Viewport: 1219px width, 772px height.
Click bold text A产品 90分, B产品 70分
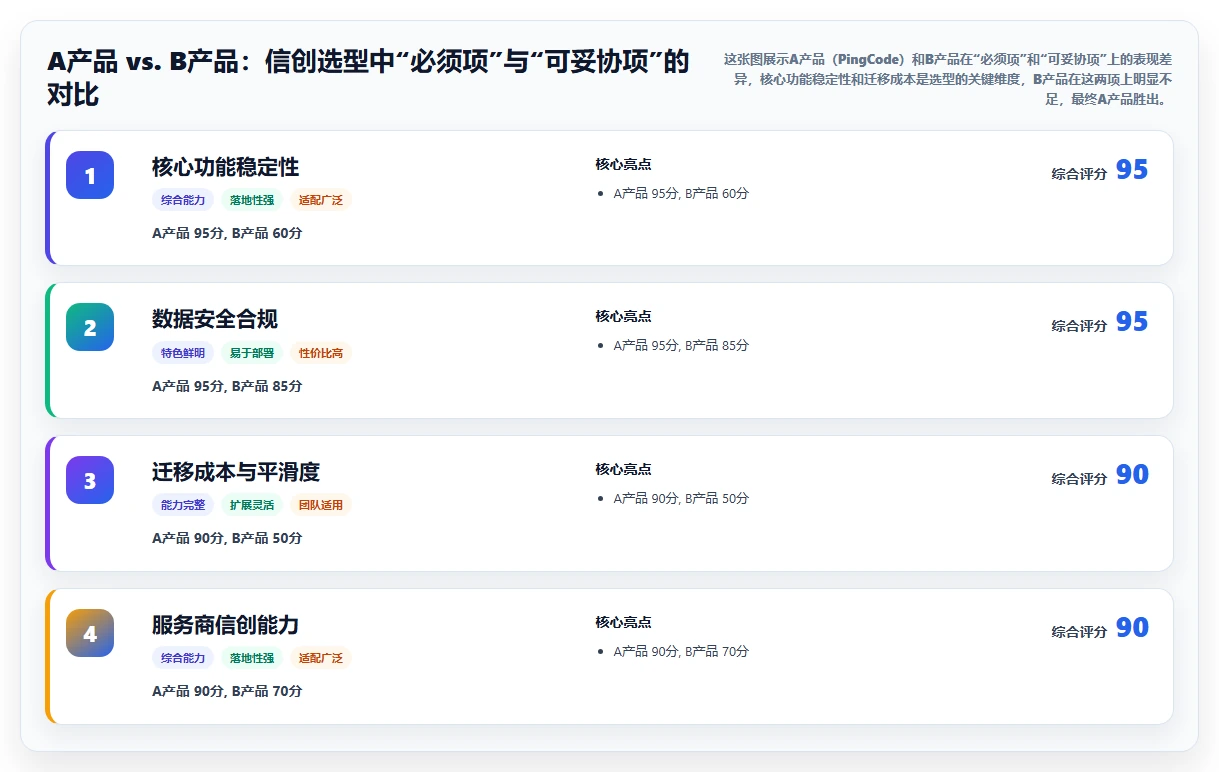(227, 691)
